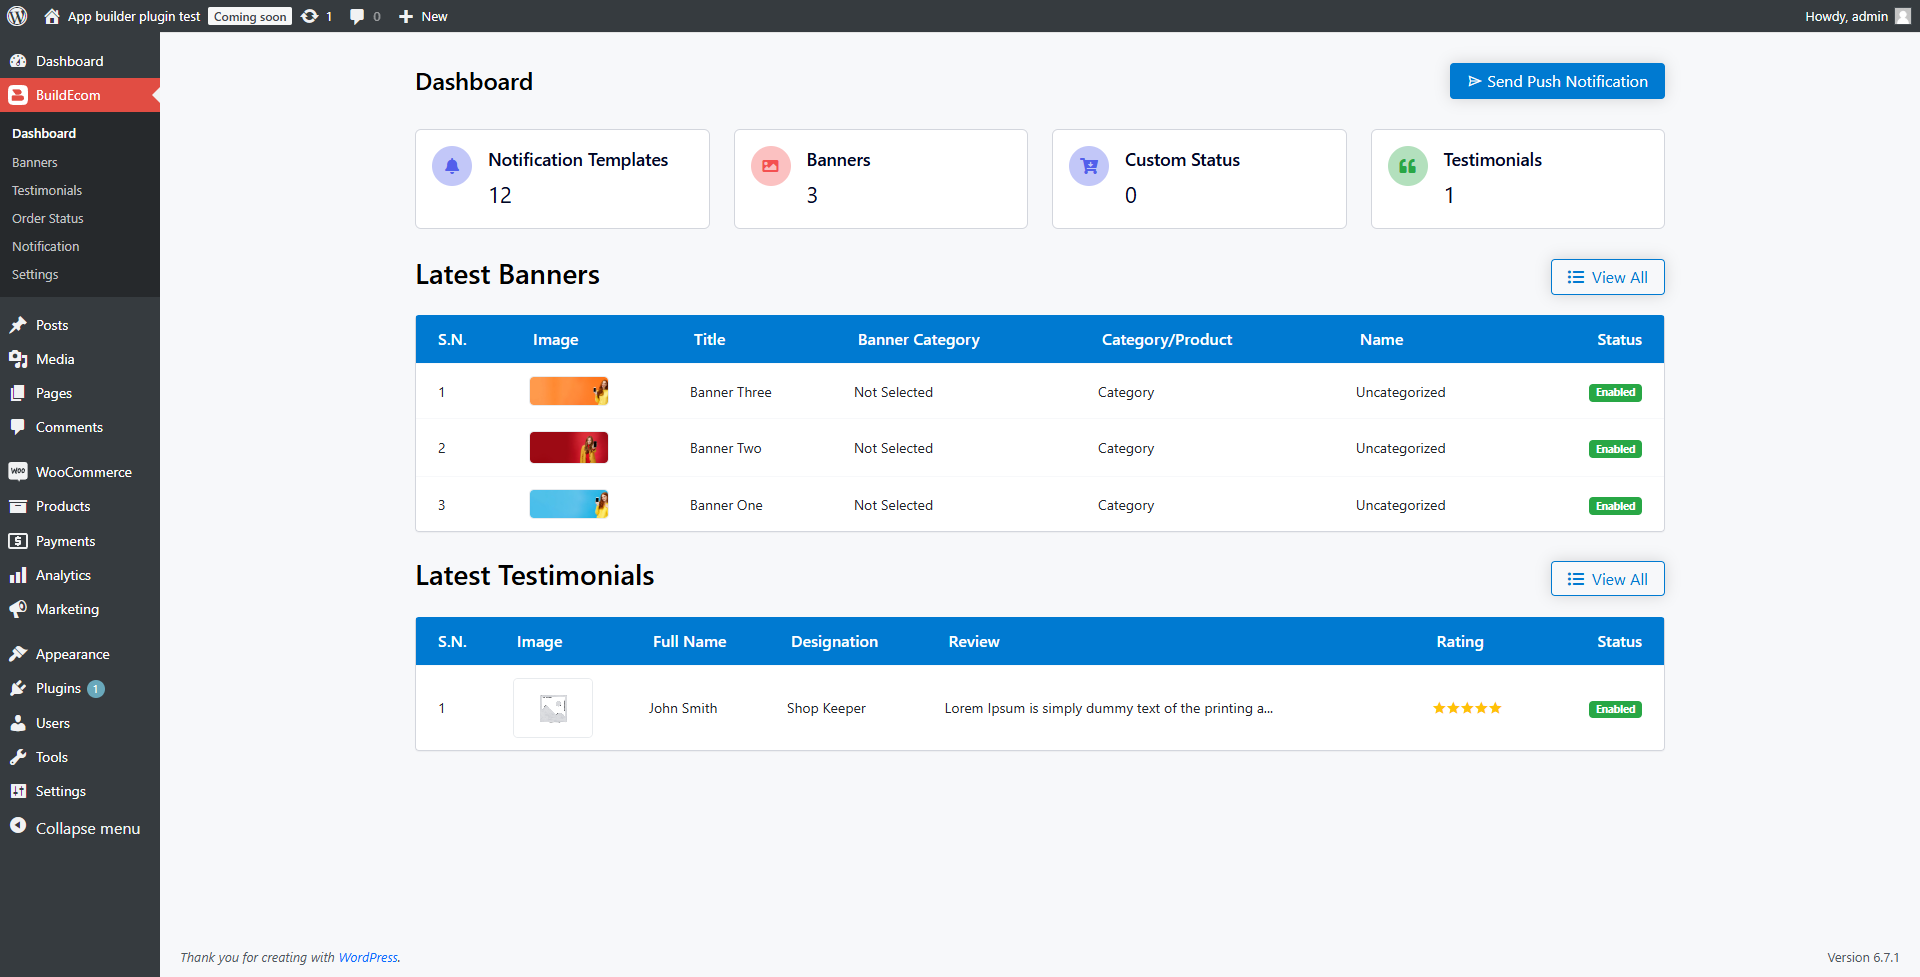Expand the New content menu
Viewport: 1920px width, 977px height.
click(x=423, y=16)
